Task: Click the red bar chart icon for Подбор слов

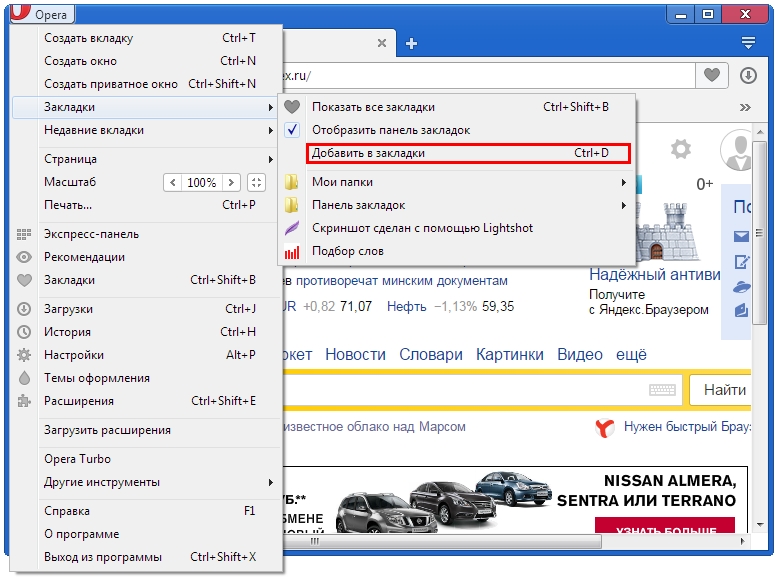Action: pyautogui.click(x=292, y=252)
